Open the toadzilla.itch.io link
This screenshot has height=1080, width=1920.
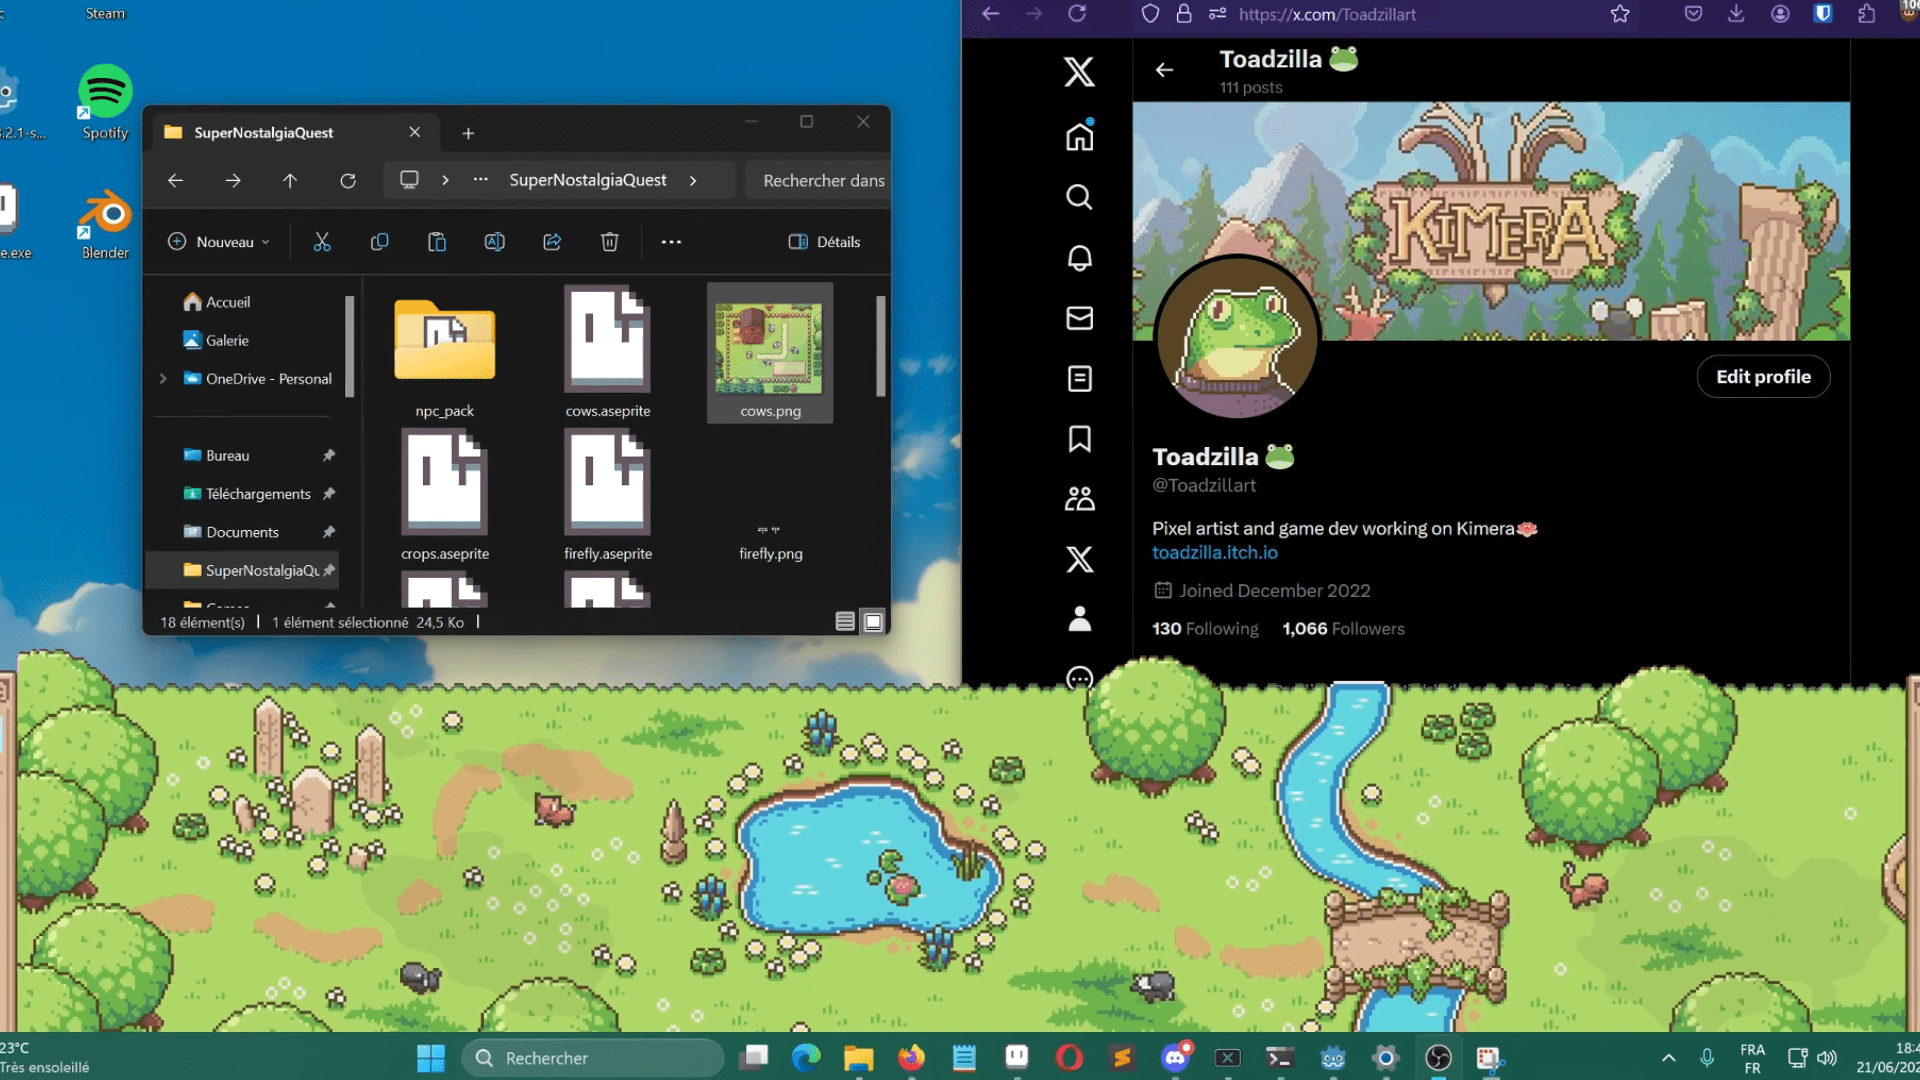[x=1214, y=553]
